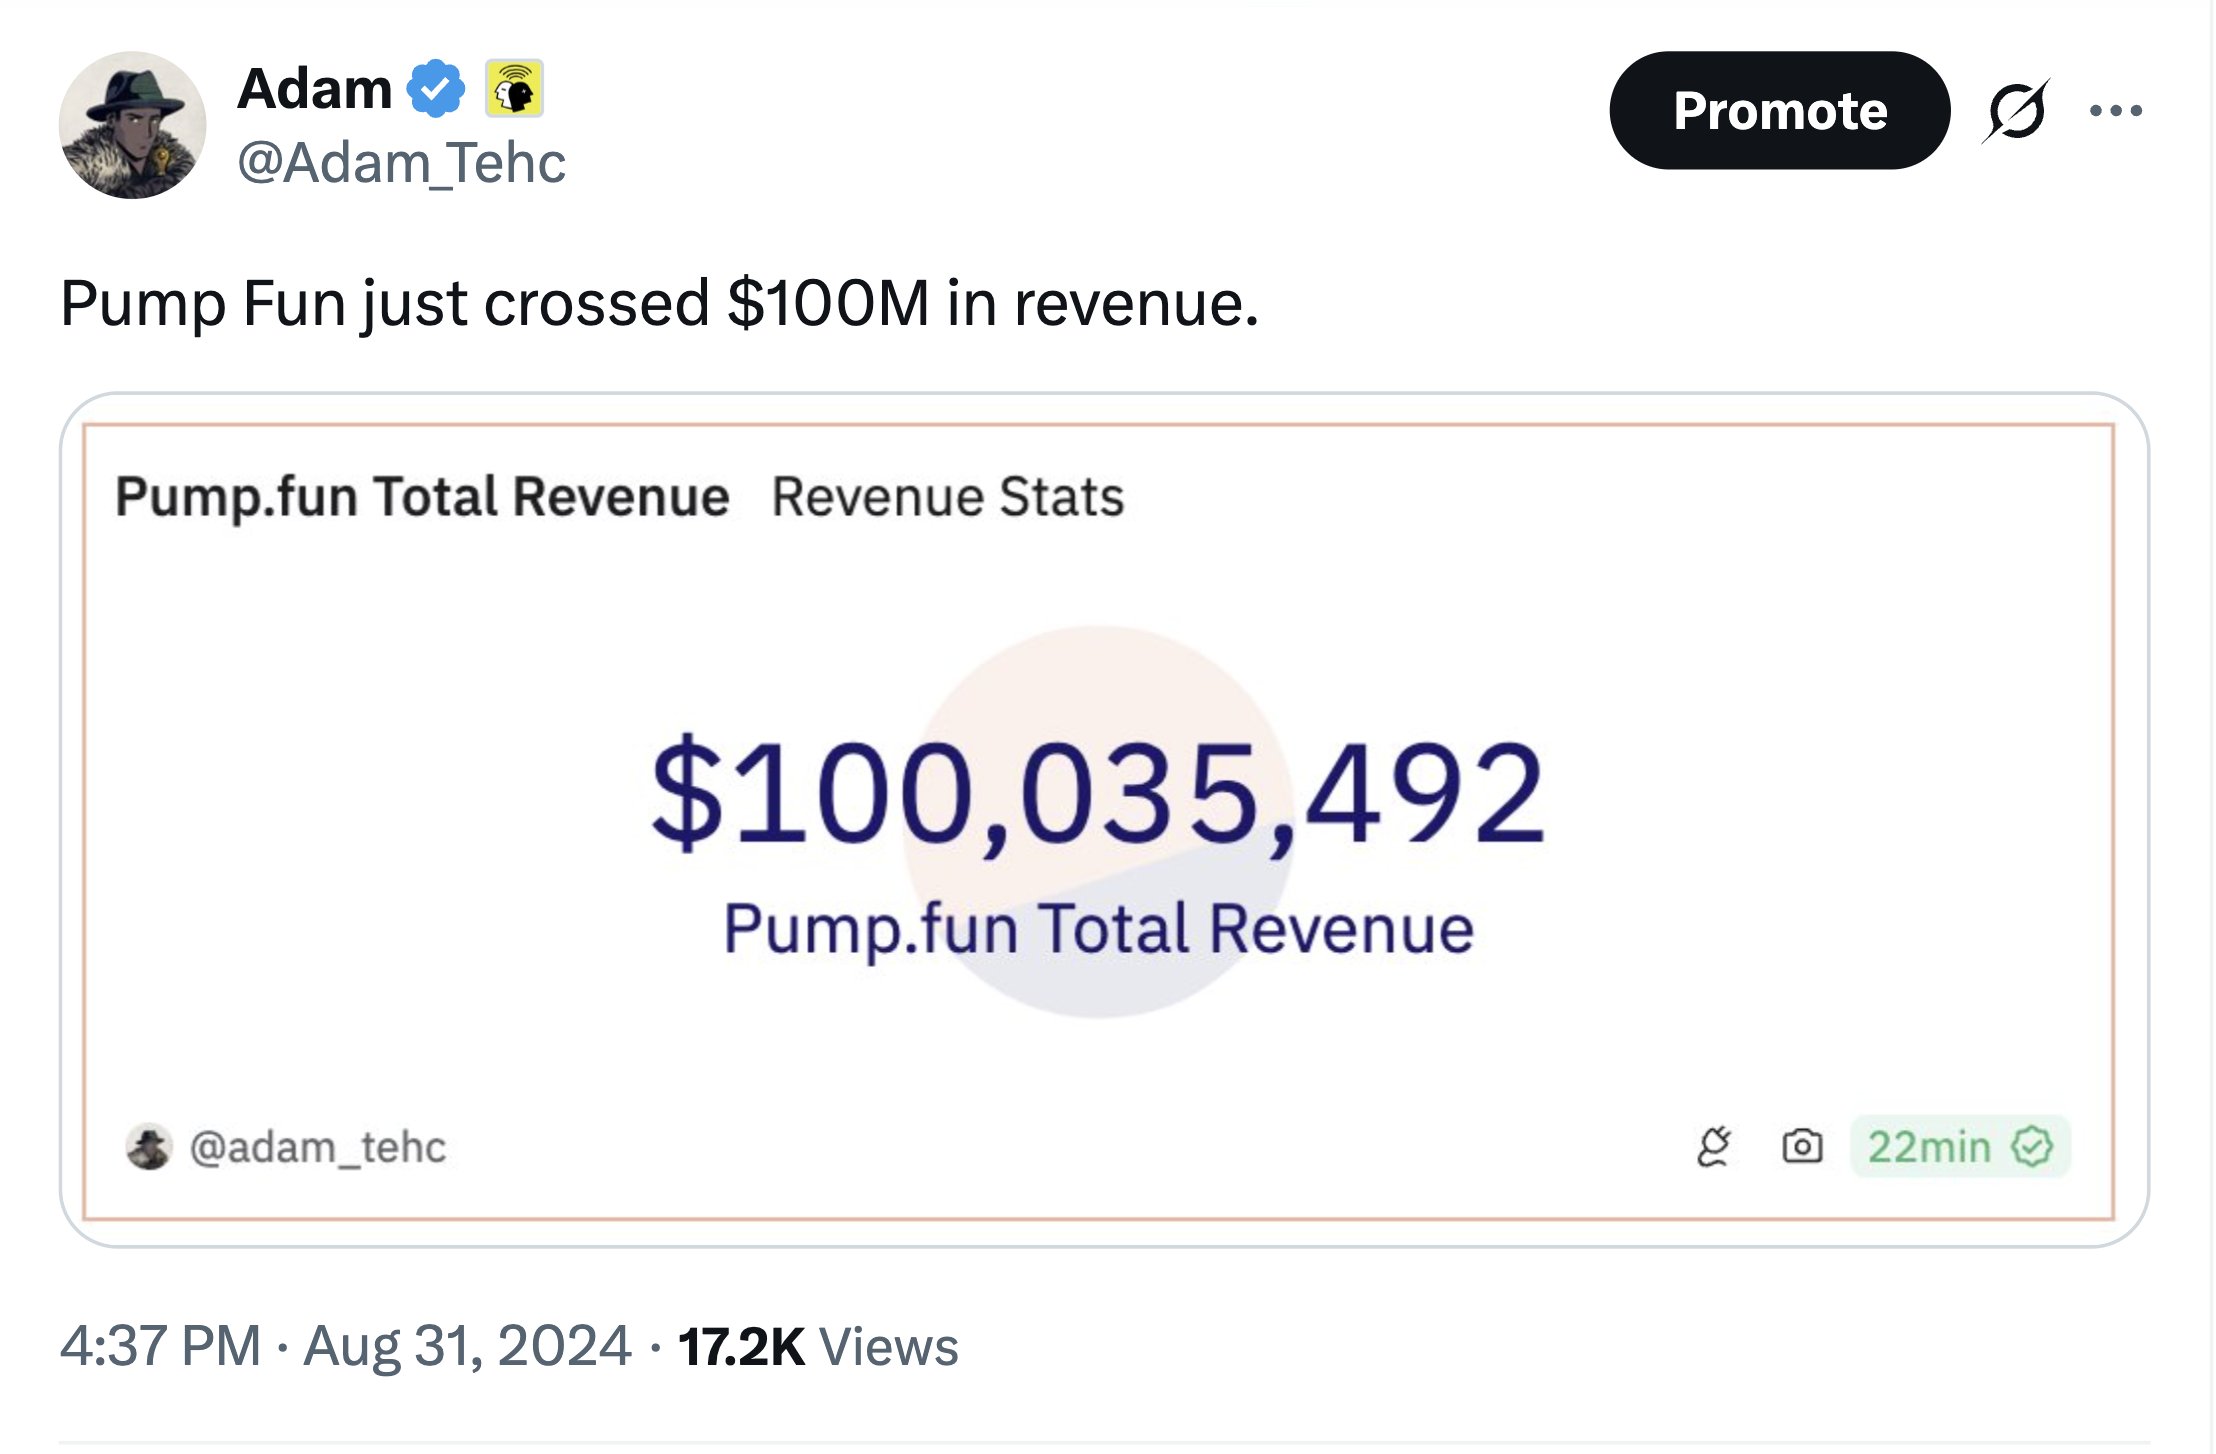
Task: Open the three-dot More options menu
Action: (2115, 110)
